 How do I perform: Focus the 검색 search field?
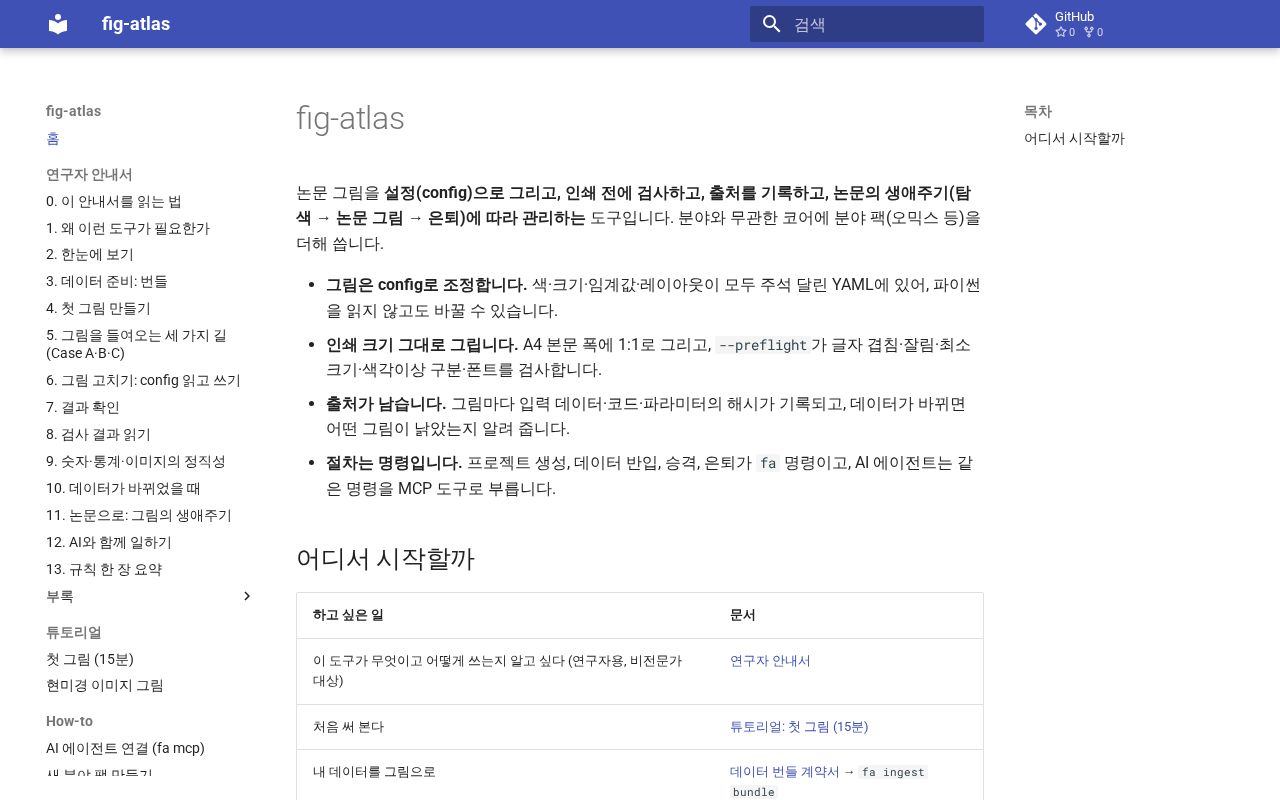867,24
